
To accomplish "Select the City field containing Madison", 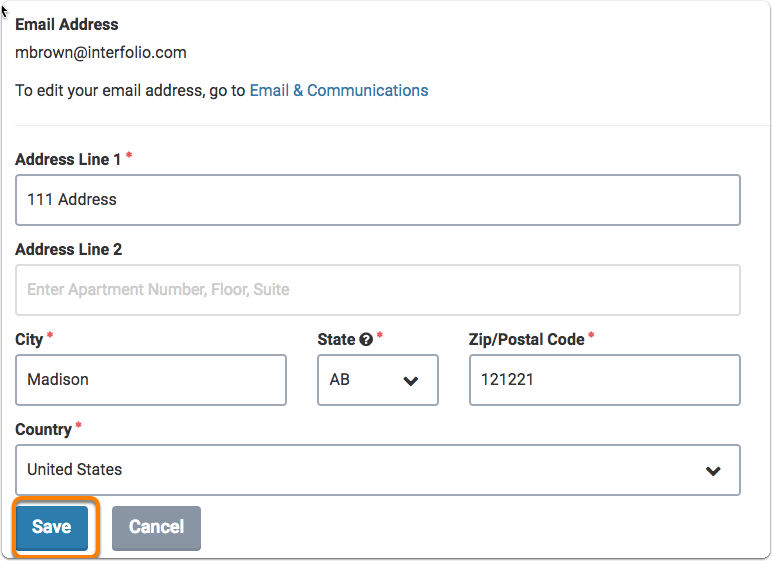I will click(x=150, y=380).
